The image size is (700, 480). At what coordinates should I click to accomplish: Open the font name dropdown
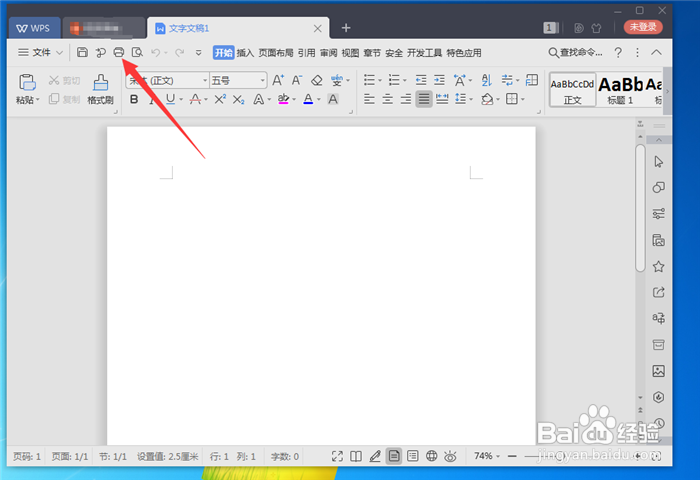[205, 80]
